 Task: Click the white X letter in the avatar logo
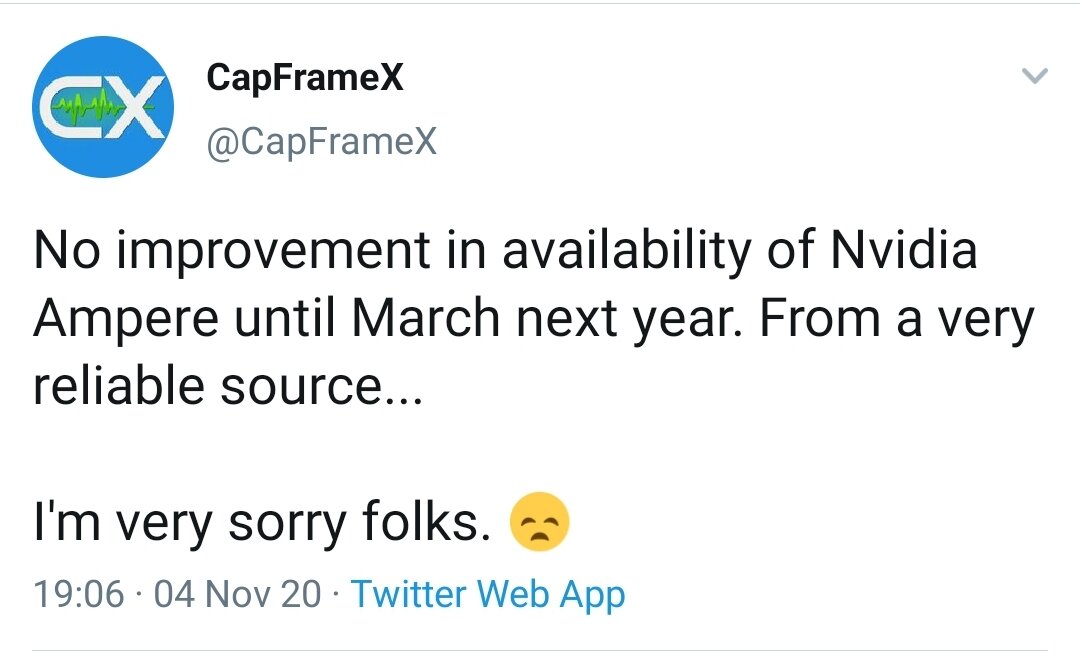pos(141,107)
